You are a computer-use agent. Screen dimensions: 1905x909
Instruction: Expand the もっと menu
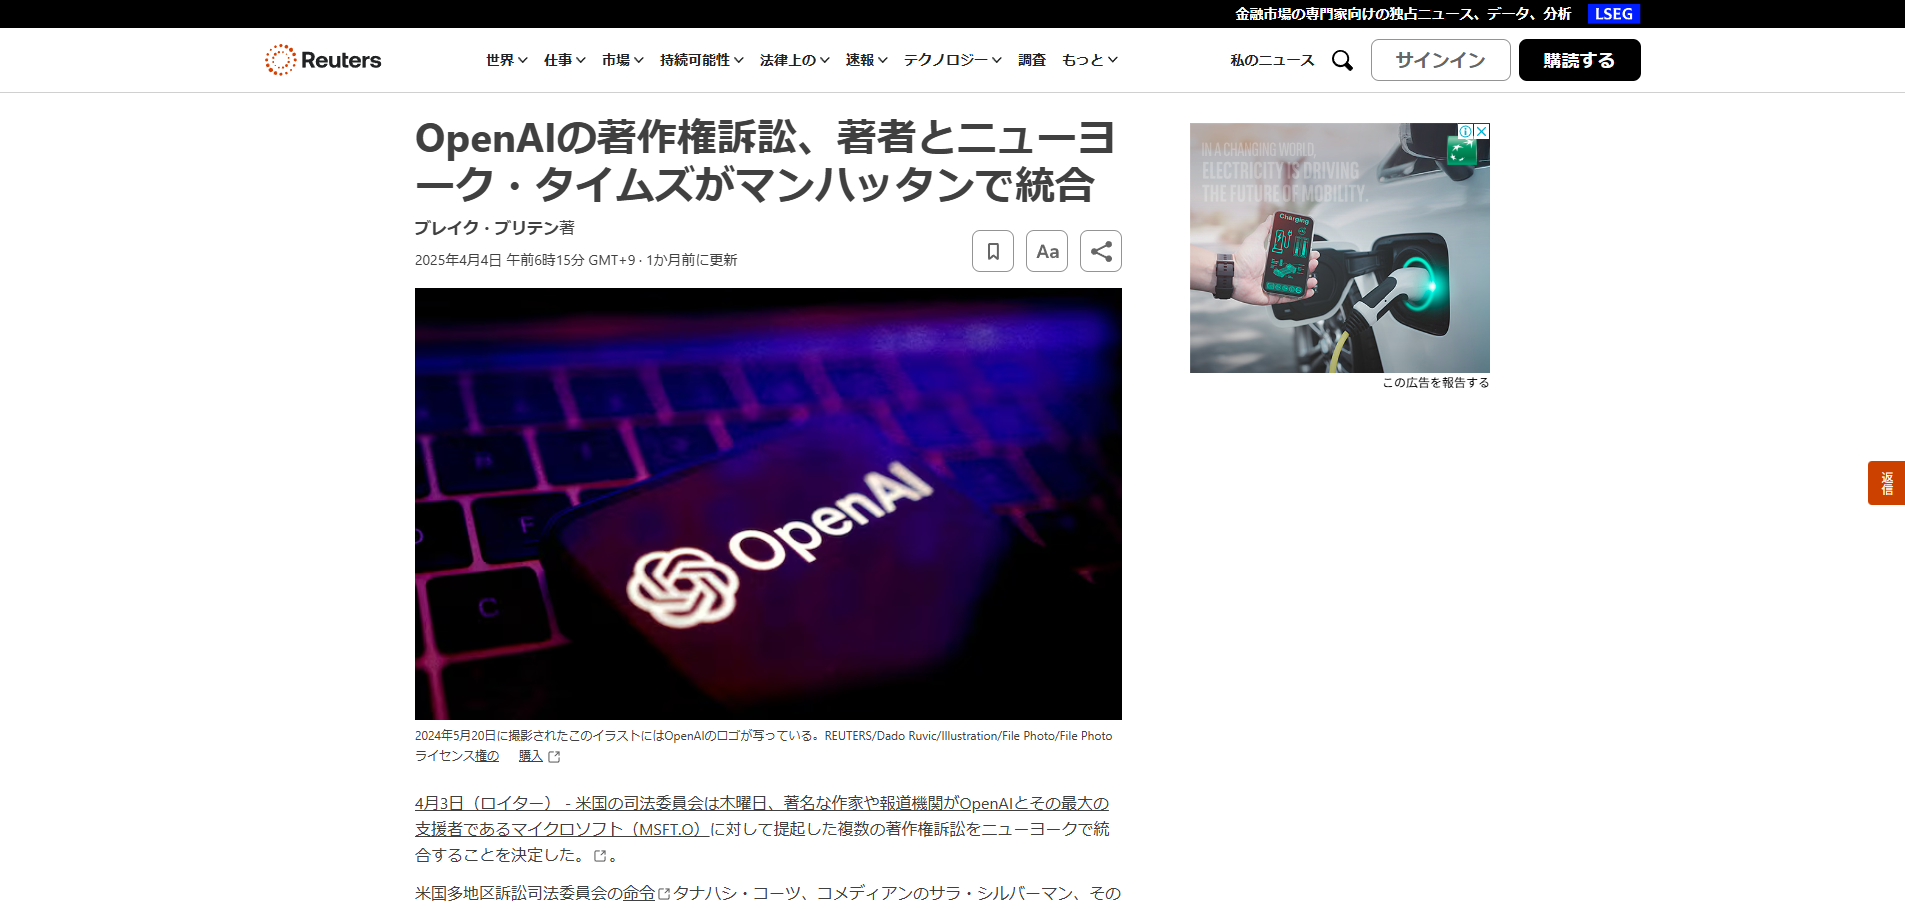[1090, 60]
